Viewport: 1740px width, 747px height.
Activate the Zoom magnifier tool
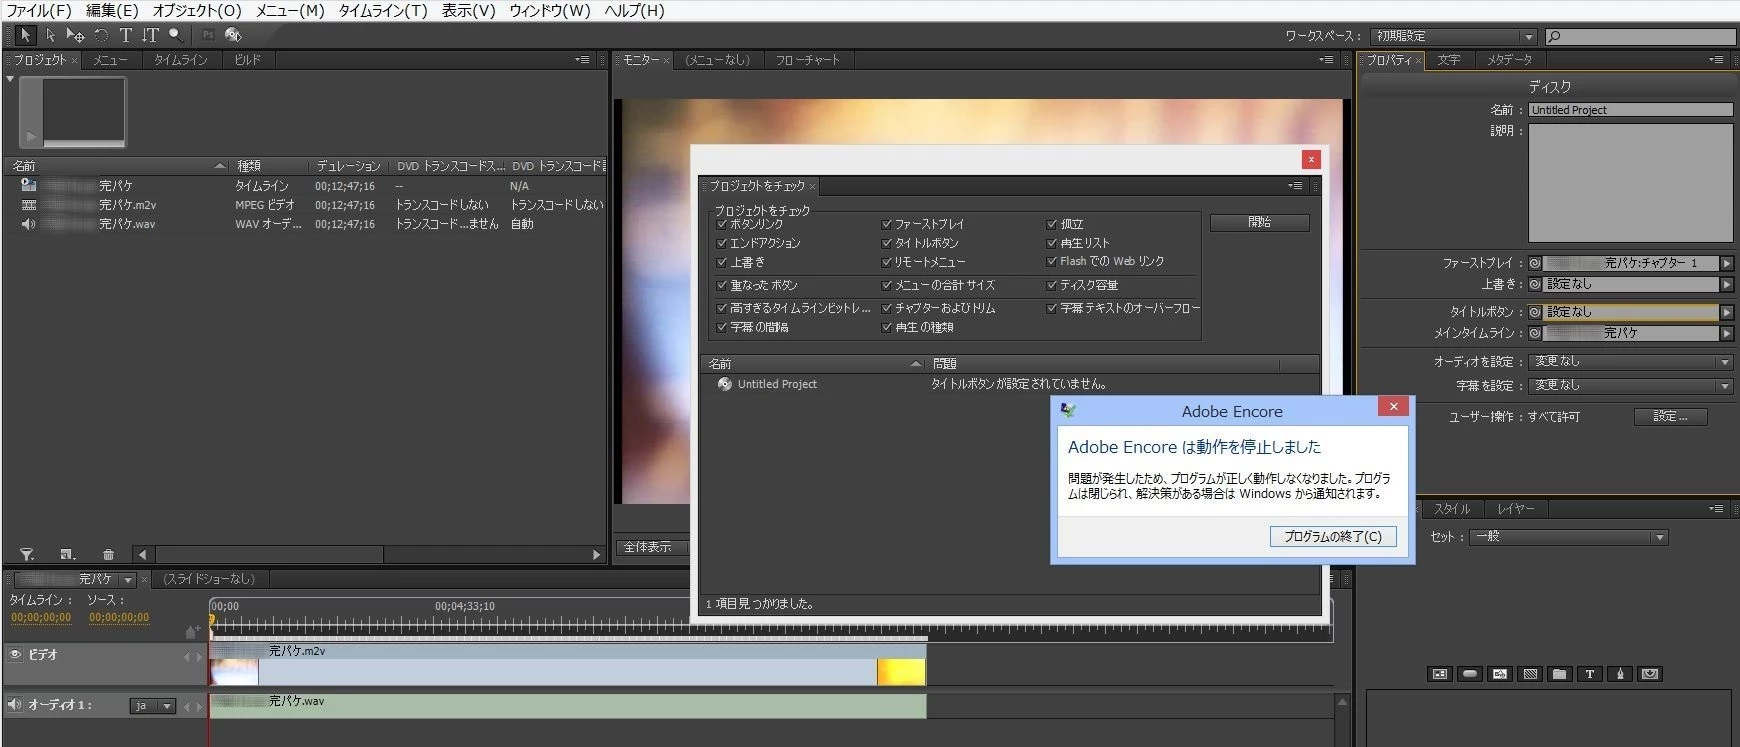(176, 35)
